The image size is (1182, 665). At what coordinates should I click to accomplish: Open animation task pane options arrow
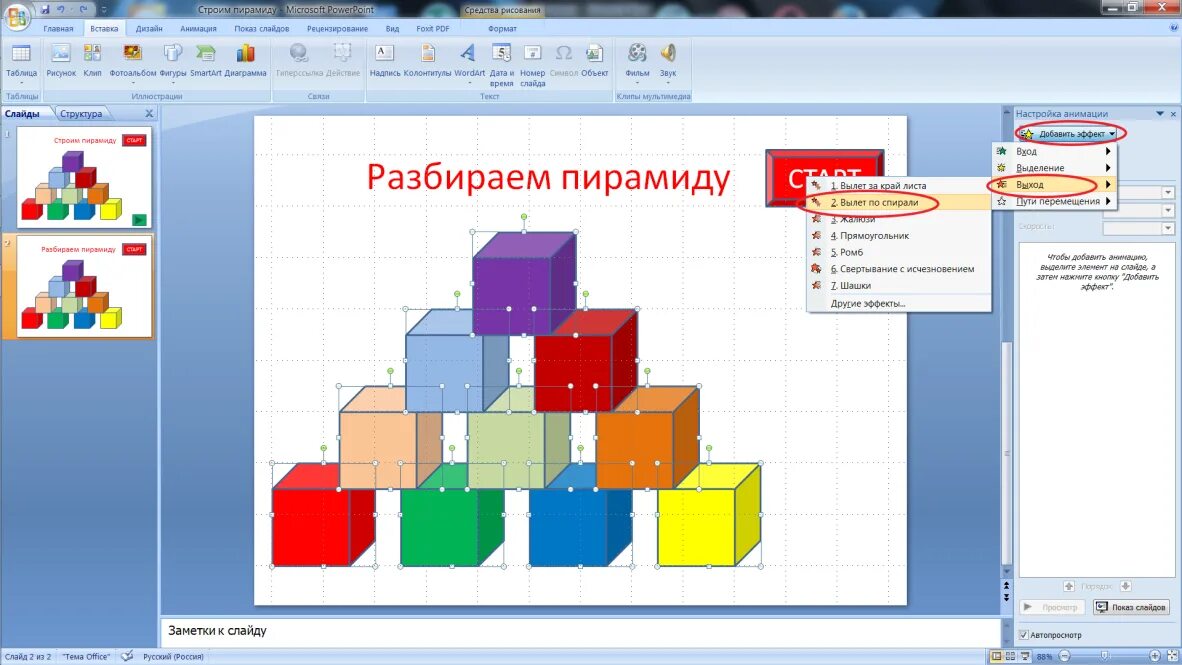(x=1159, y=114)
